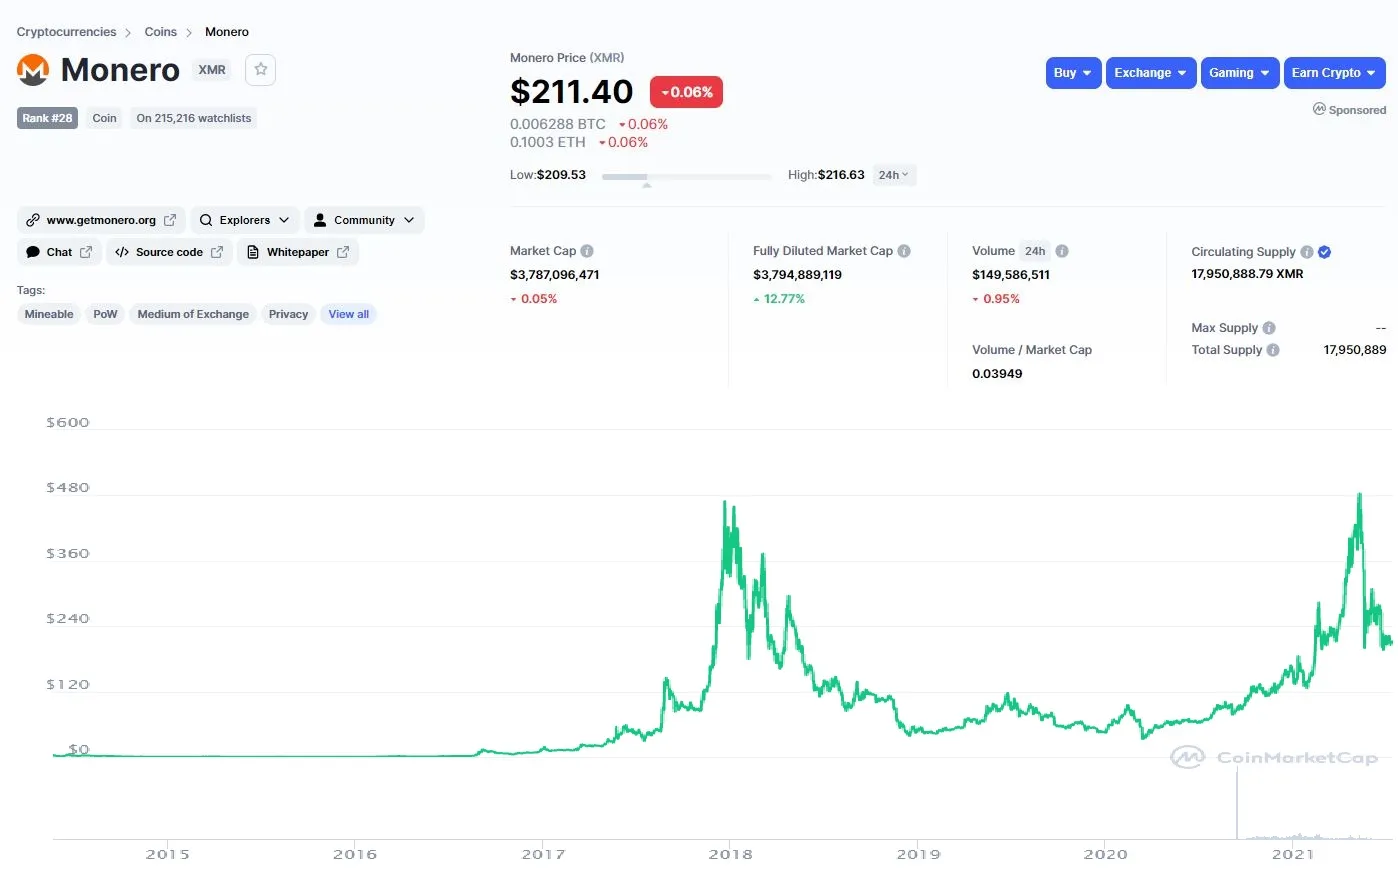Open the Community dropdown

pos(364,220)
